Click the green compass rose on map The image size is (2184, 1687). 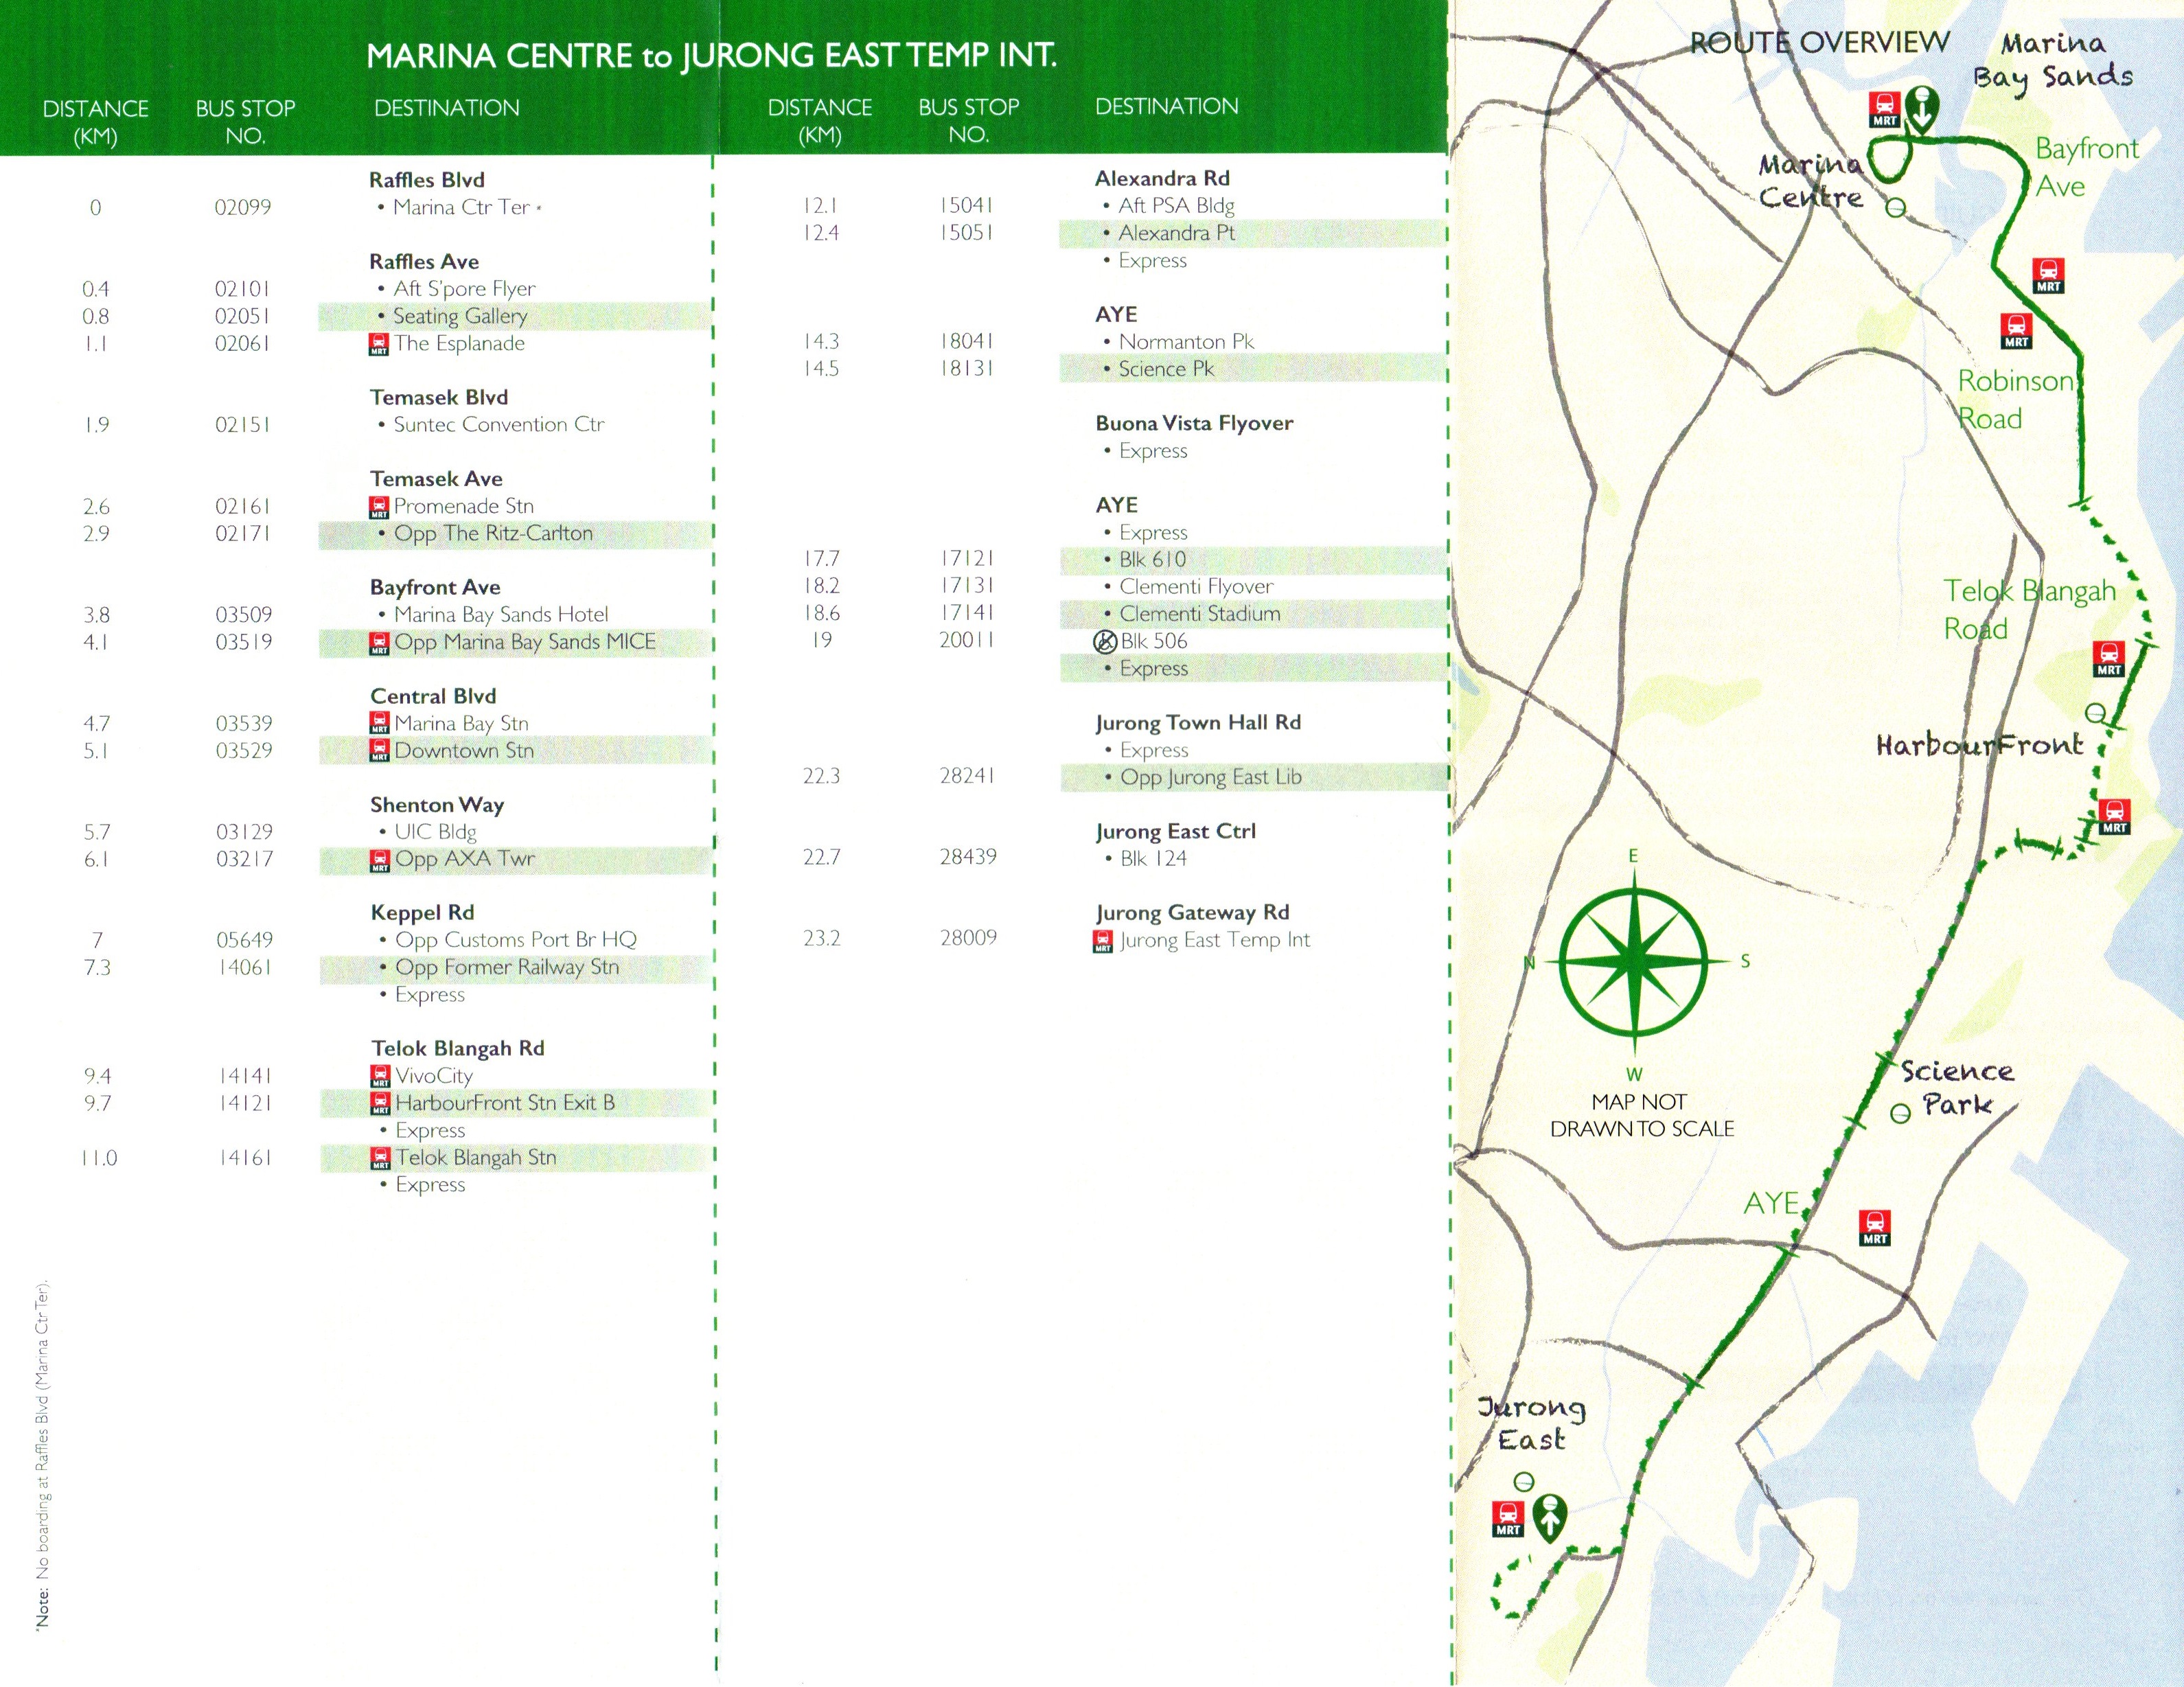tap(1633, 963)
